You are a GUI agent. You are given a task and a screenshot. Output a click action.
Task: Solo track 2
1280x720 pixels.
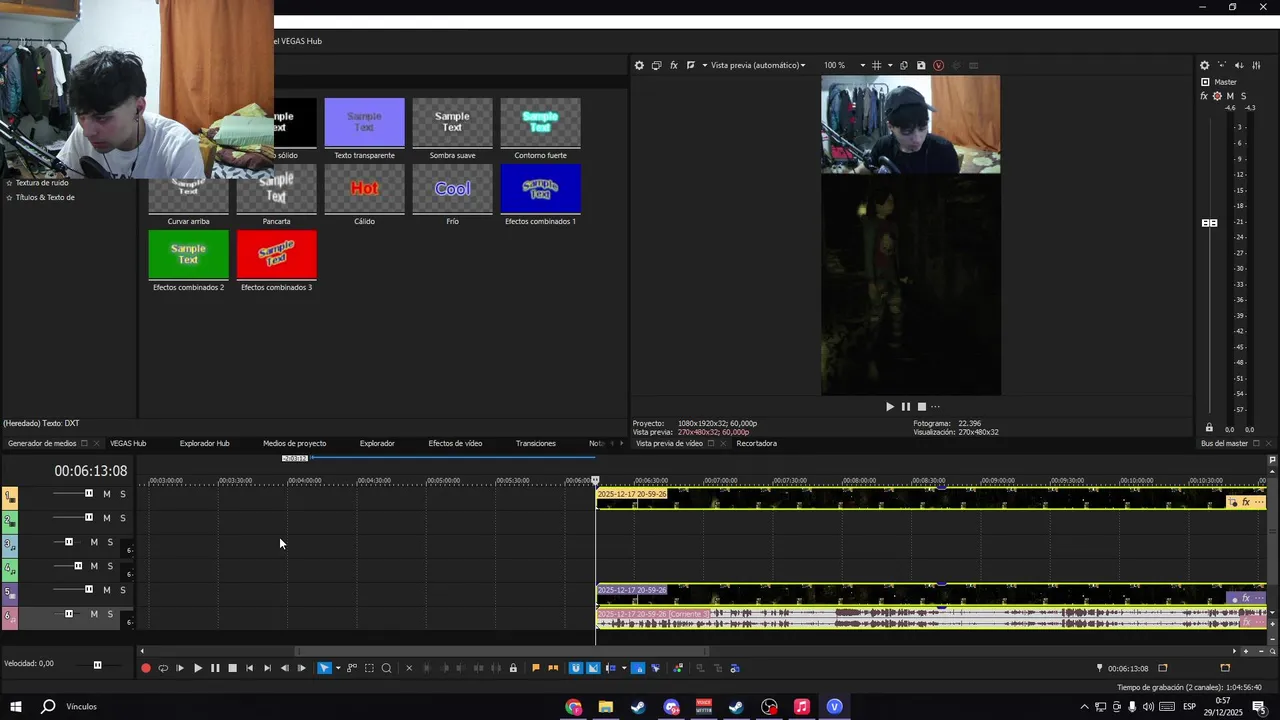pyautogui.click(x=123, y=518)
